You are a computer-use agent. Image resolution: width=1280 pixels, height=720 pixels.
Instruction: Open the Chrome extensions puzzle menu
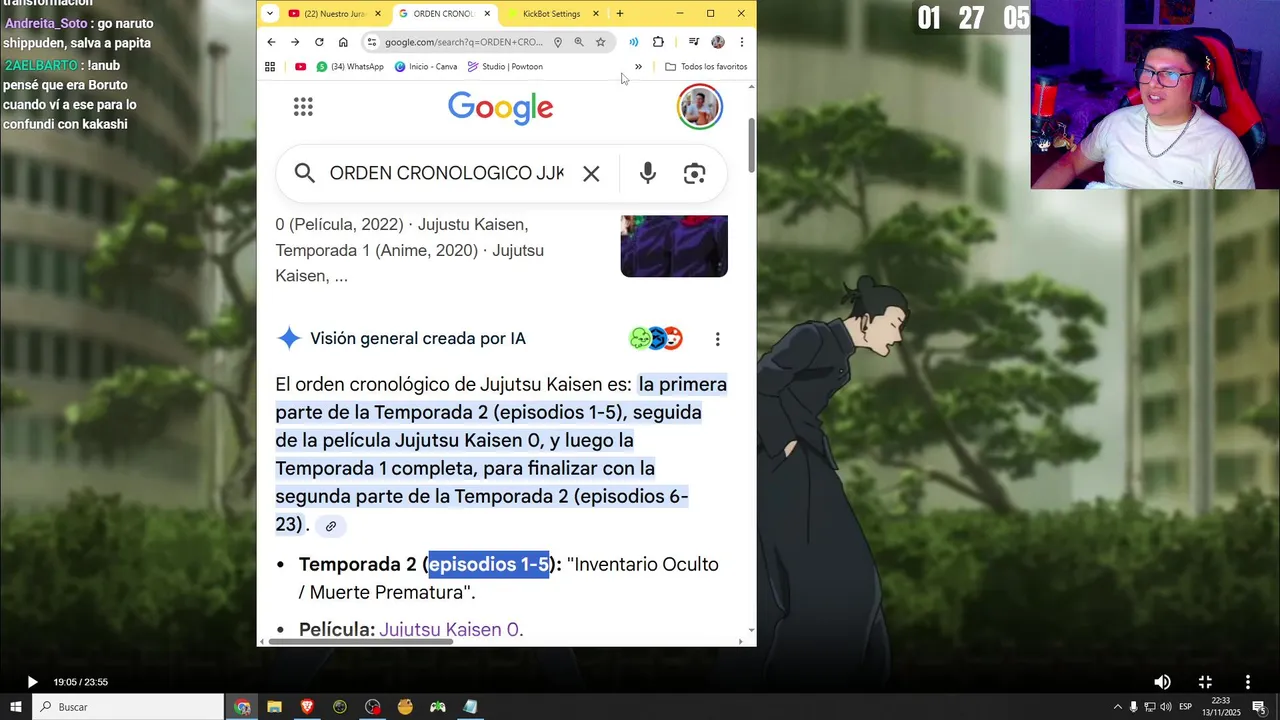[658, 42]
